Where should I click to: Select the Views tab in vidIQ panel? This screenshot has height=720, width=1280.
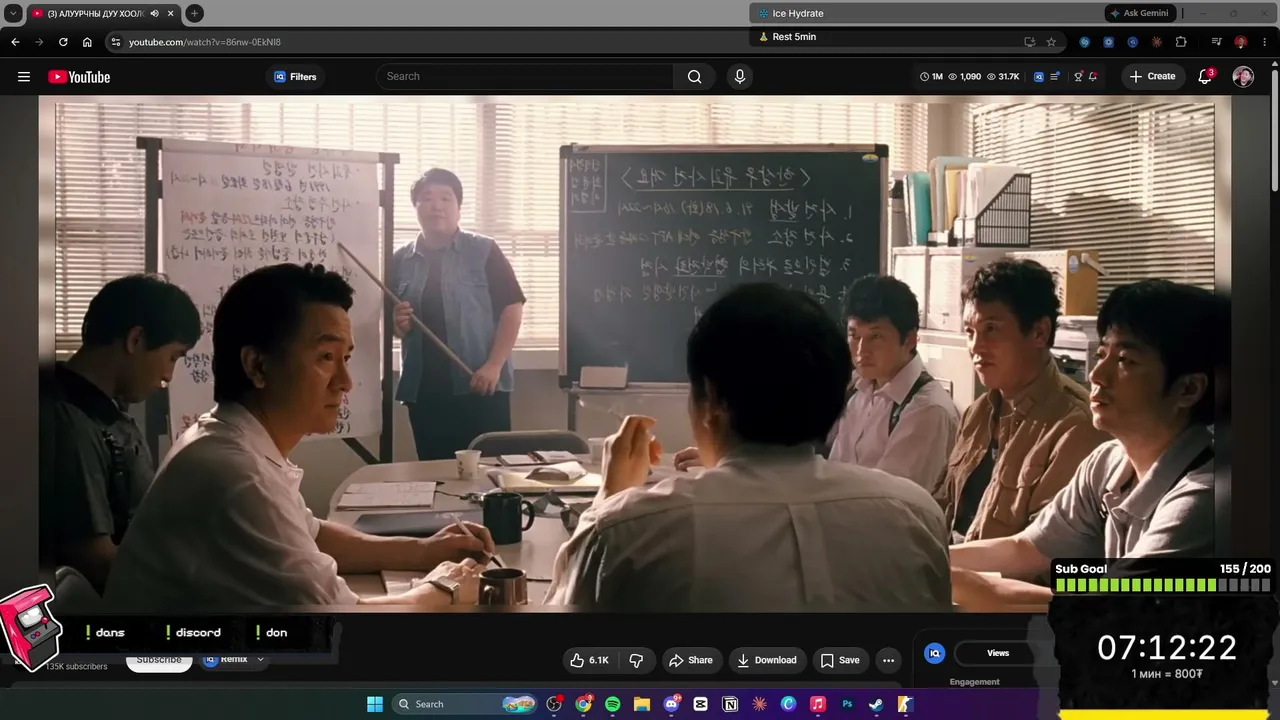[998, 653]
